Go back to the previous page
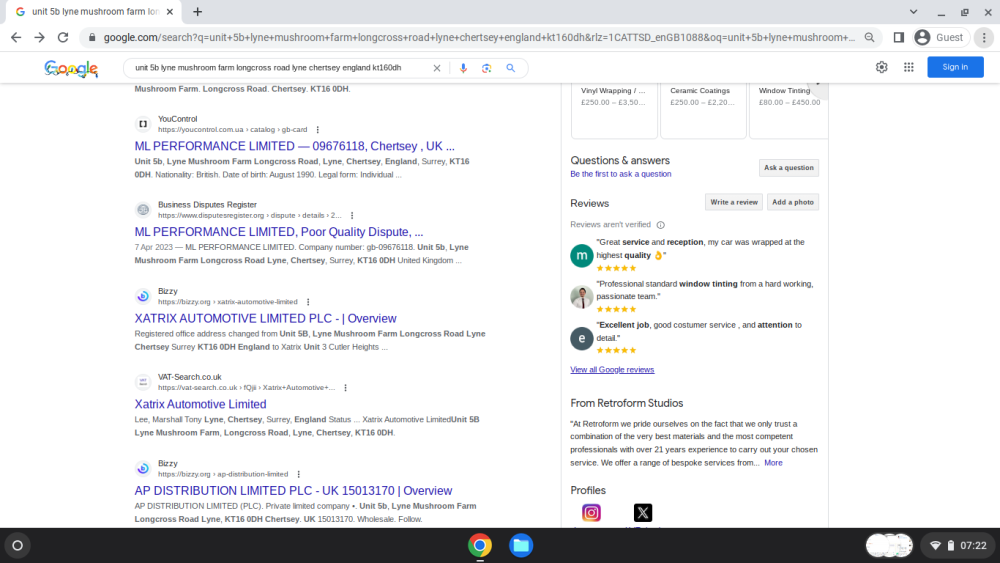 click(16, 38)
